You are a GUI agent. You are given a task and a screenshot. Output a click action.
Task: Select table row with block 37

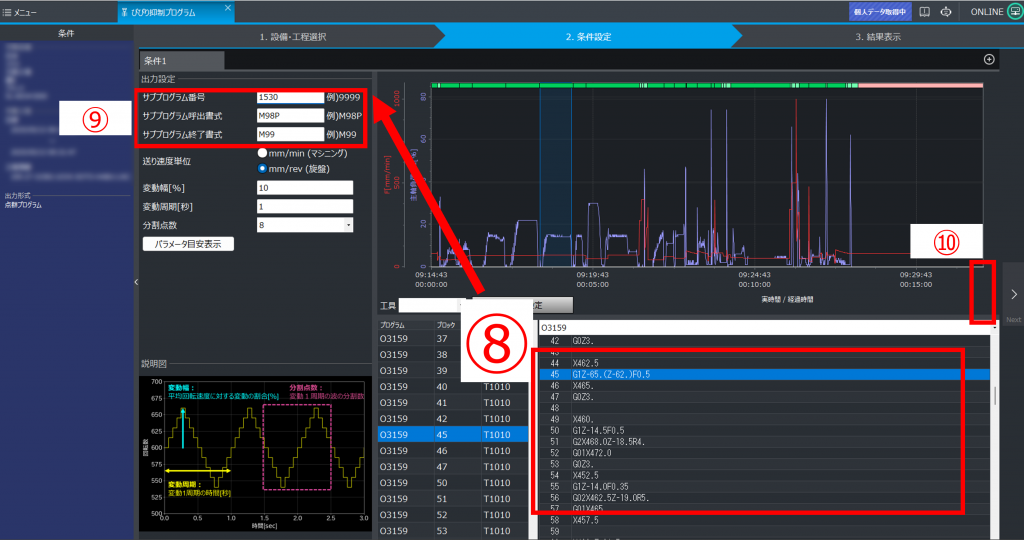[453, 339]
